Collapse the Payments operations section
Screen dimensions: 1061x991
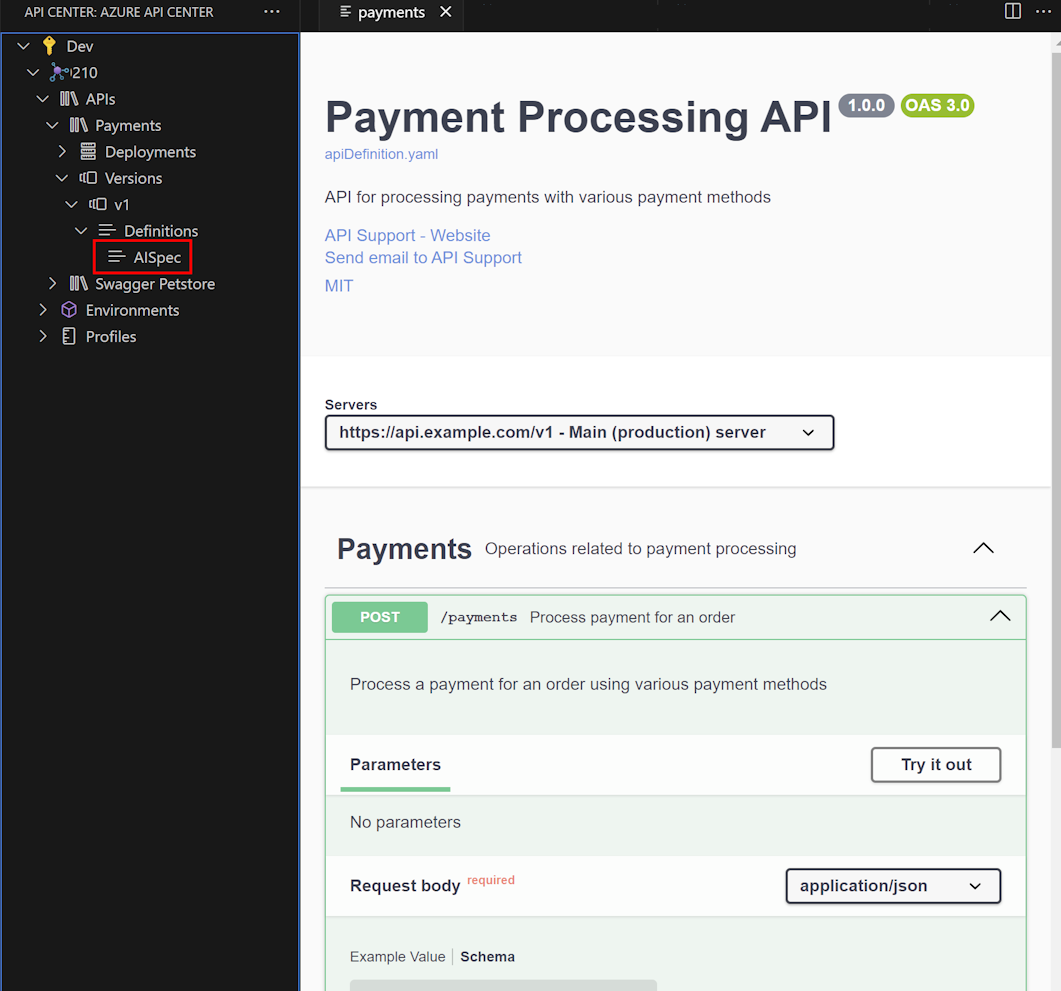point(983,548)
